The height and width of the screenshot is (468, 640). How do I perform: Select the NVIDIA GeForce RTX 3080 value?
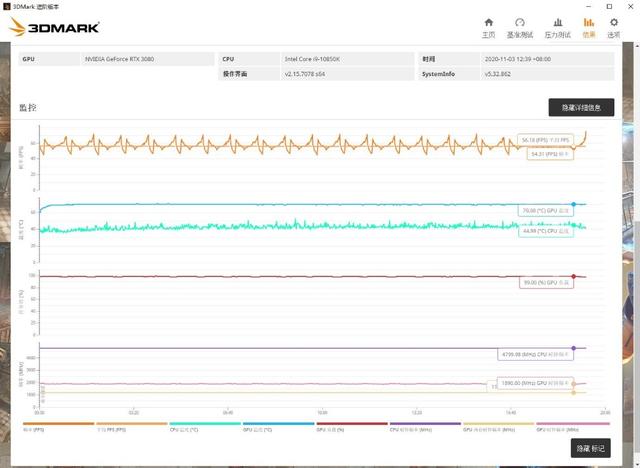pos(120,59)
